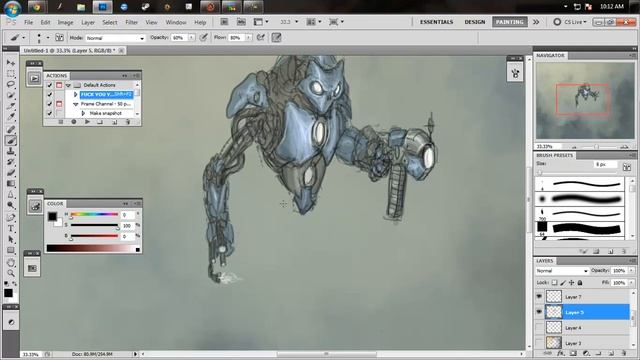
Task: Open layer Opacity dropdown arrow
Action: [632, 271]
